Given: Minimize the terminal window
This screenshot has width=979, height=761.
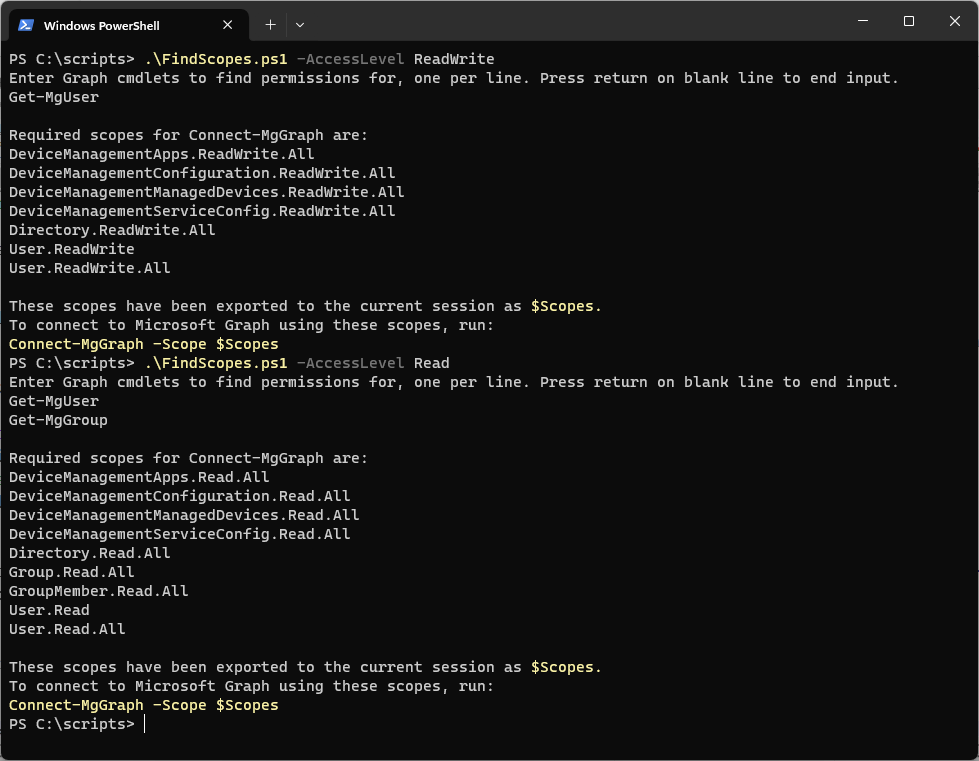Looking at the screenshot, I should 862,21.
